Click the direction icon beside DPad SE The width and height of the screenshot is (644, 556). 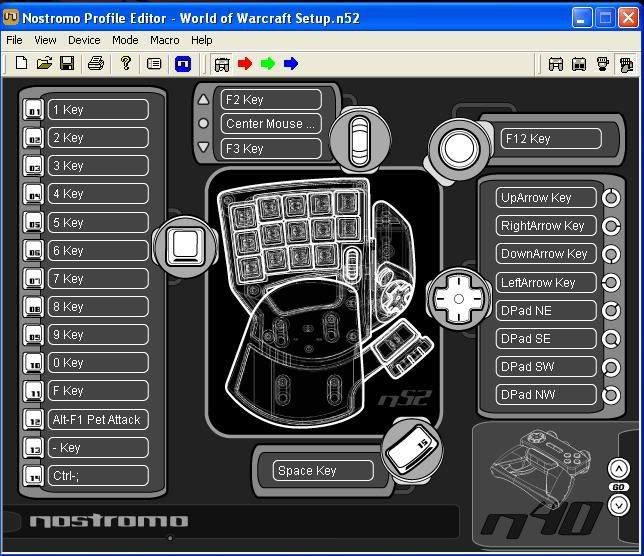click(611, 339)
